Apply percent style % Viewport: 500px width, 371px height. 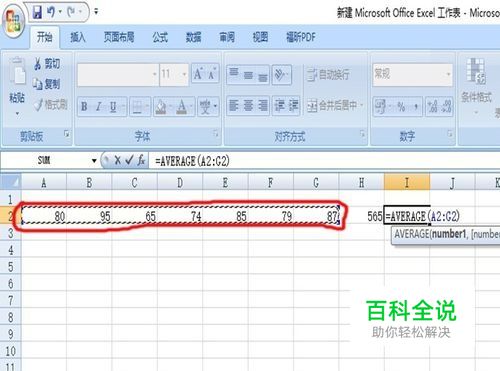click(401, 106)
